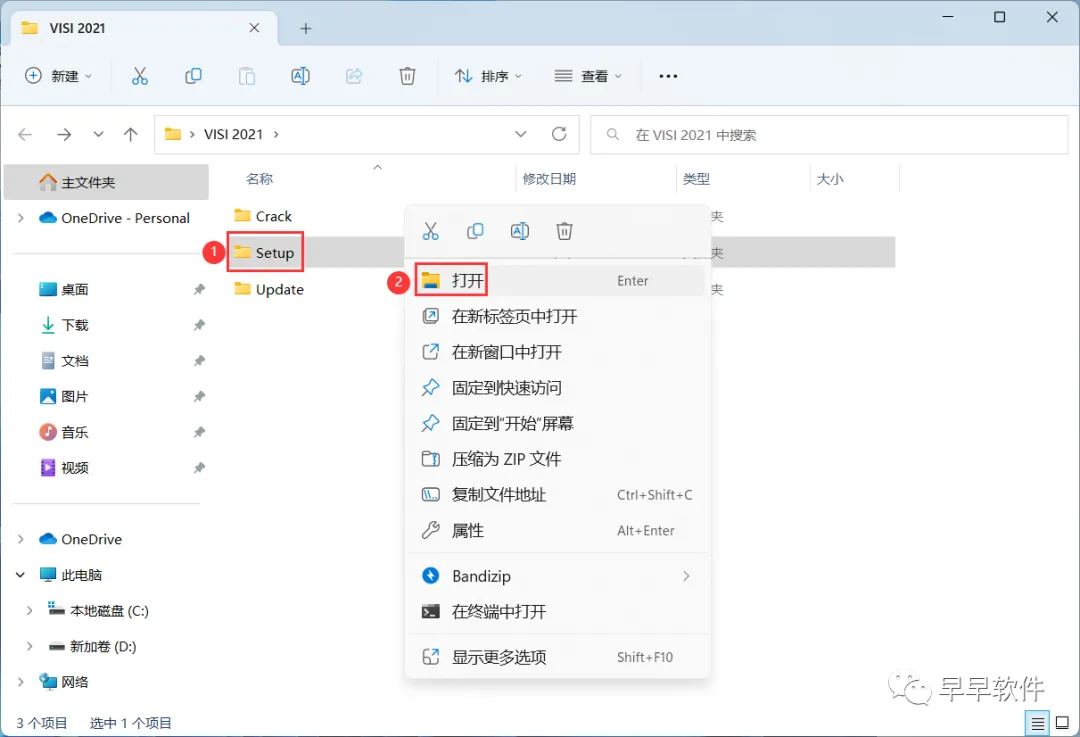This screenshot has width=1080, height=737.
Task: Select the Crack folder
Action: point(263,216)
